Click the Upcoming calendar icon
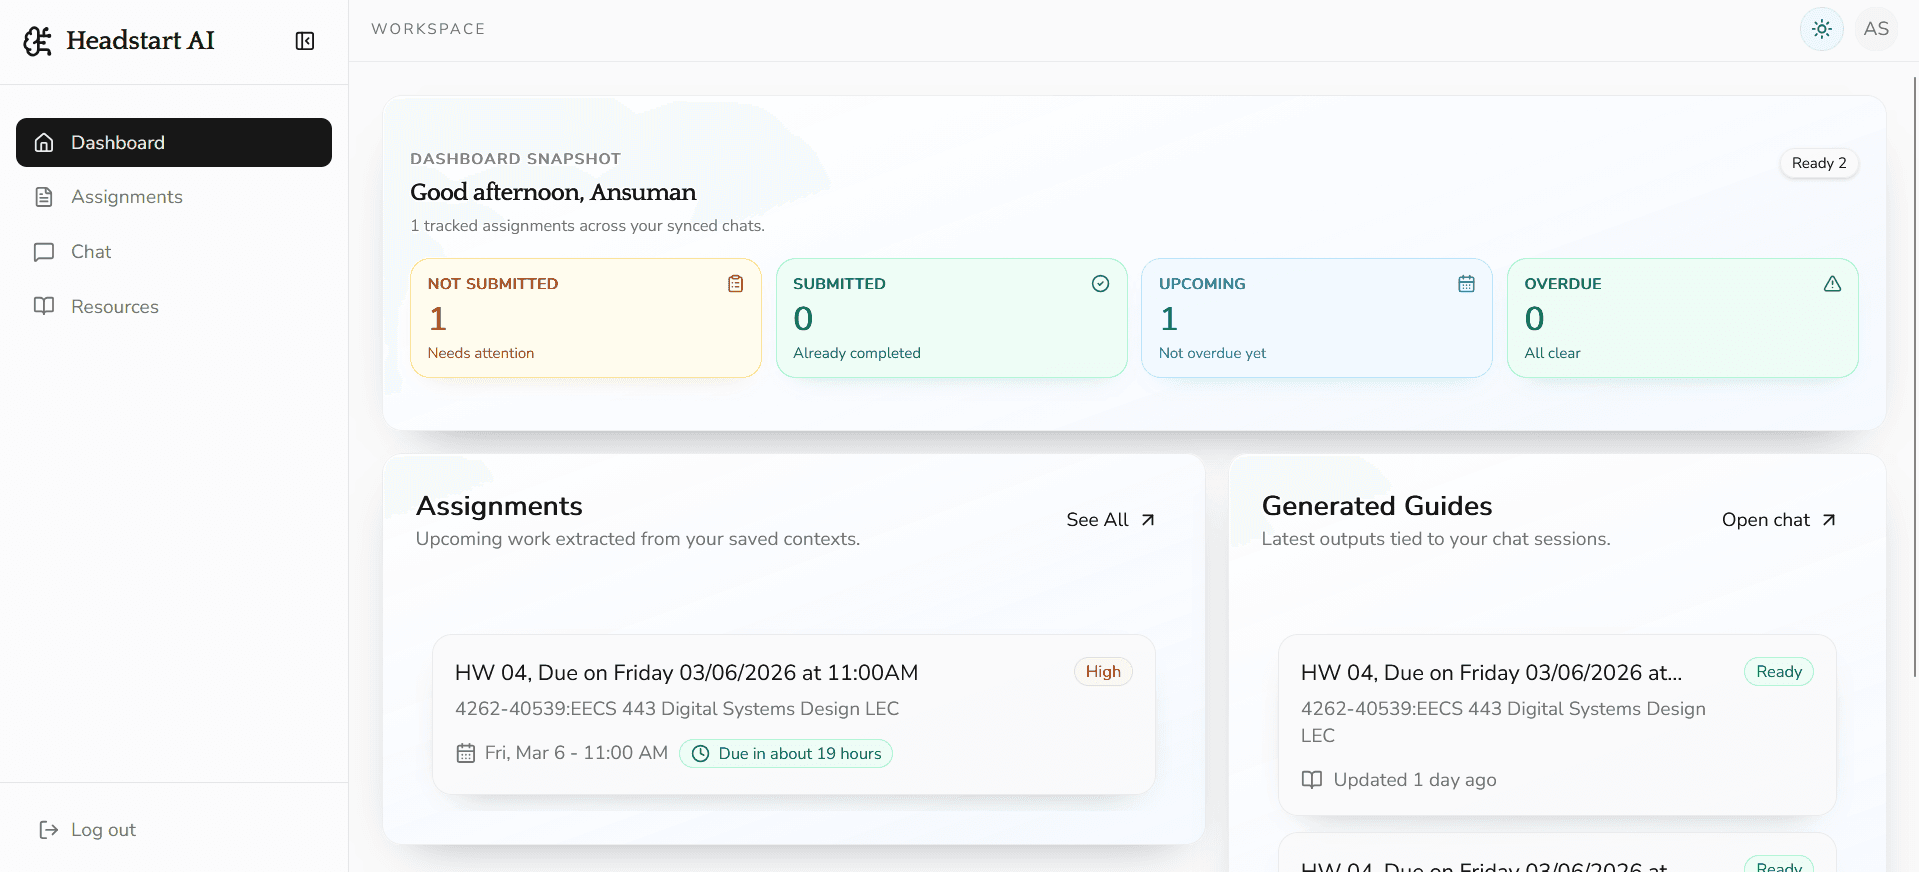 click(x=1466, y=284)
